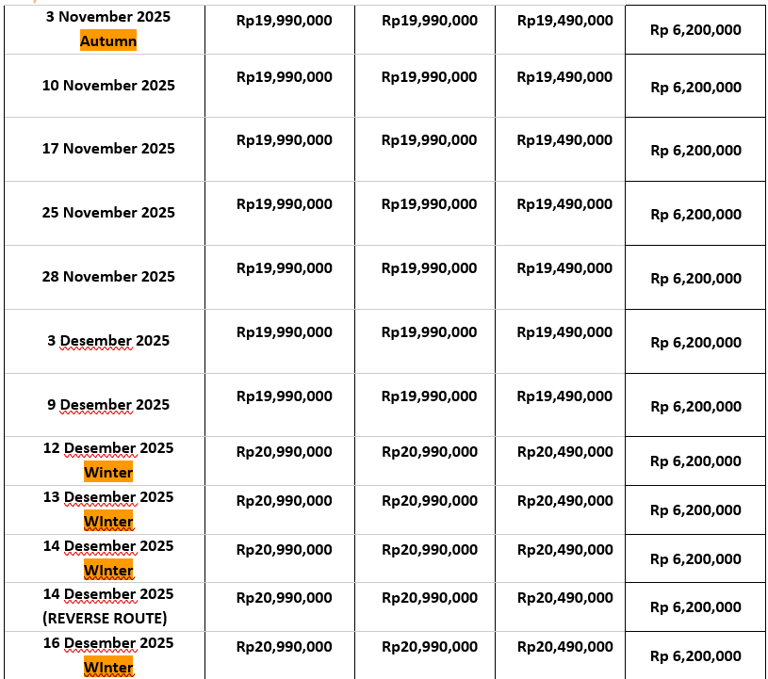Viewport: 768px width, 679px height.
Task: Click the 3 Desember 2025 date cell
Action: click(108, 340)
